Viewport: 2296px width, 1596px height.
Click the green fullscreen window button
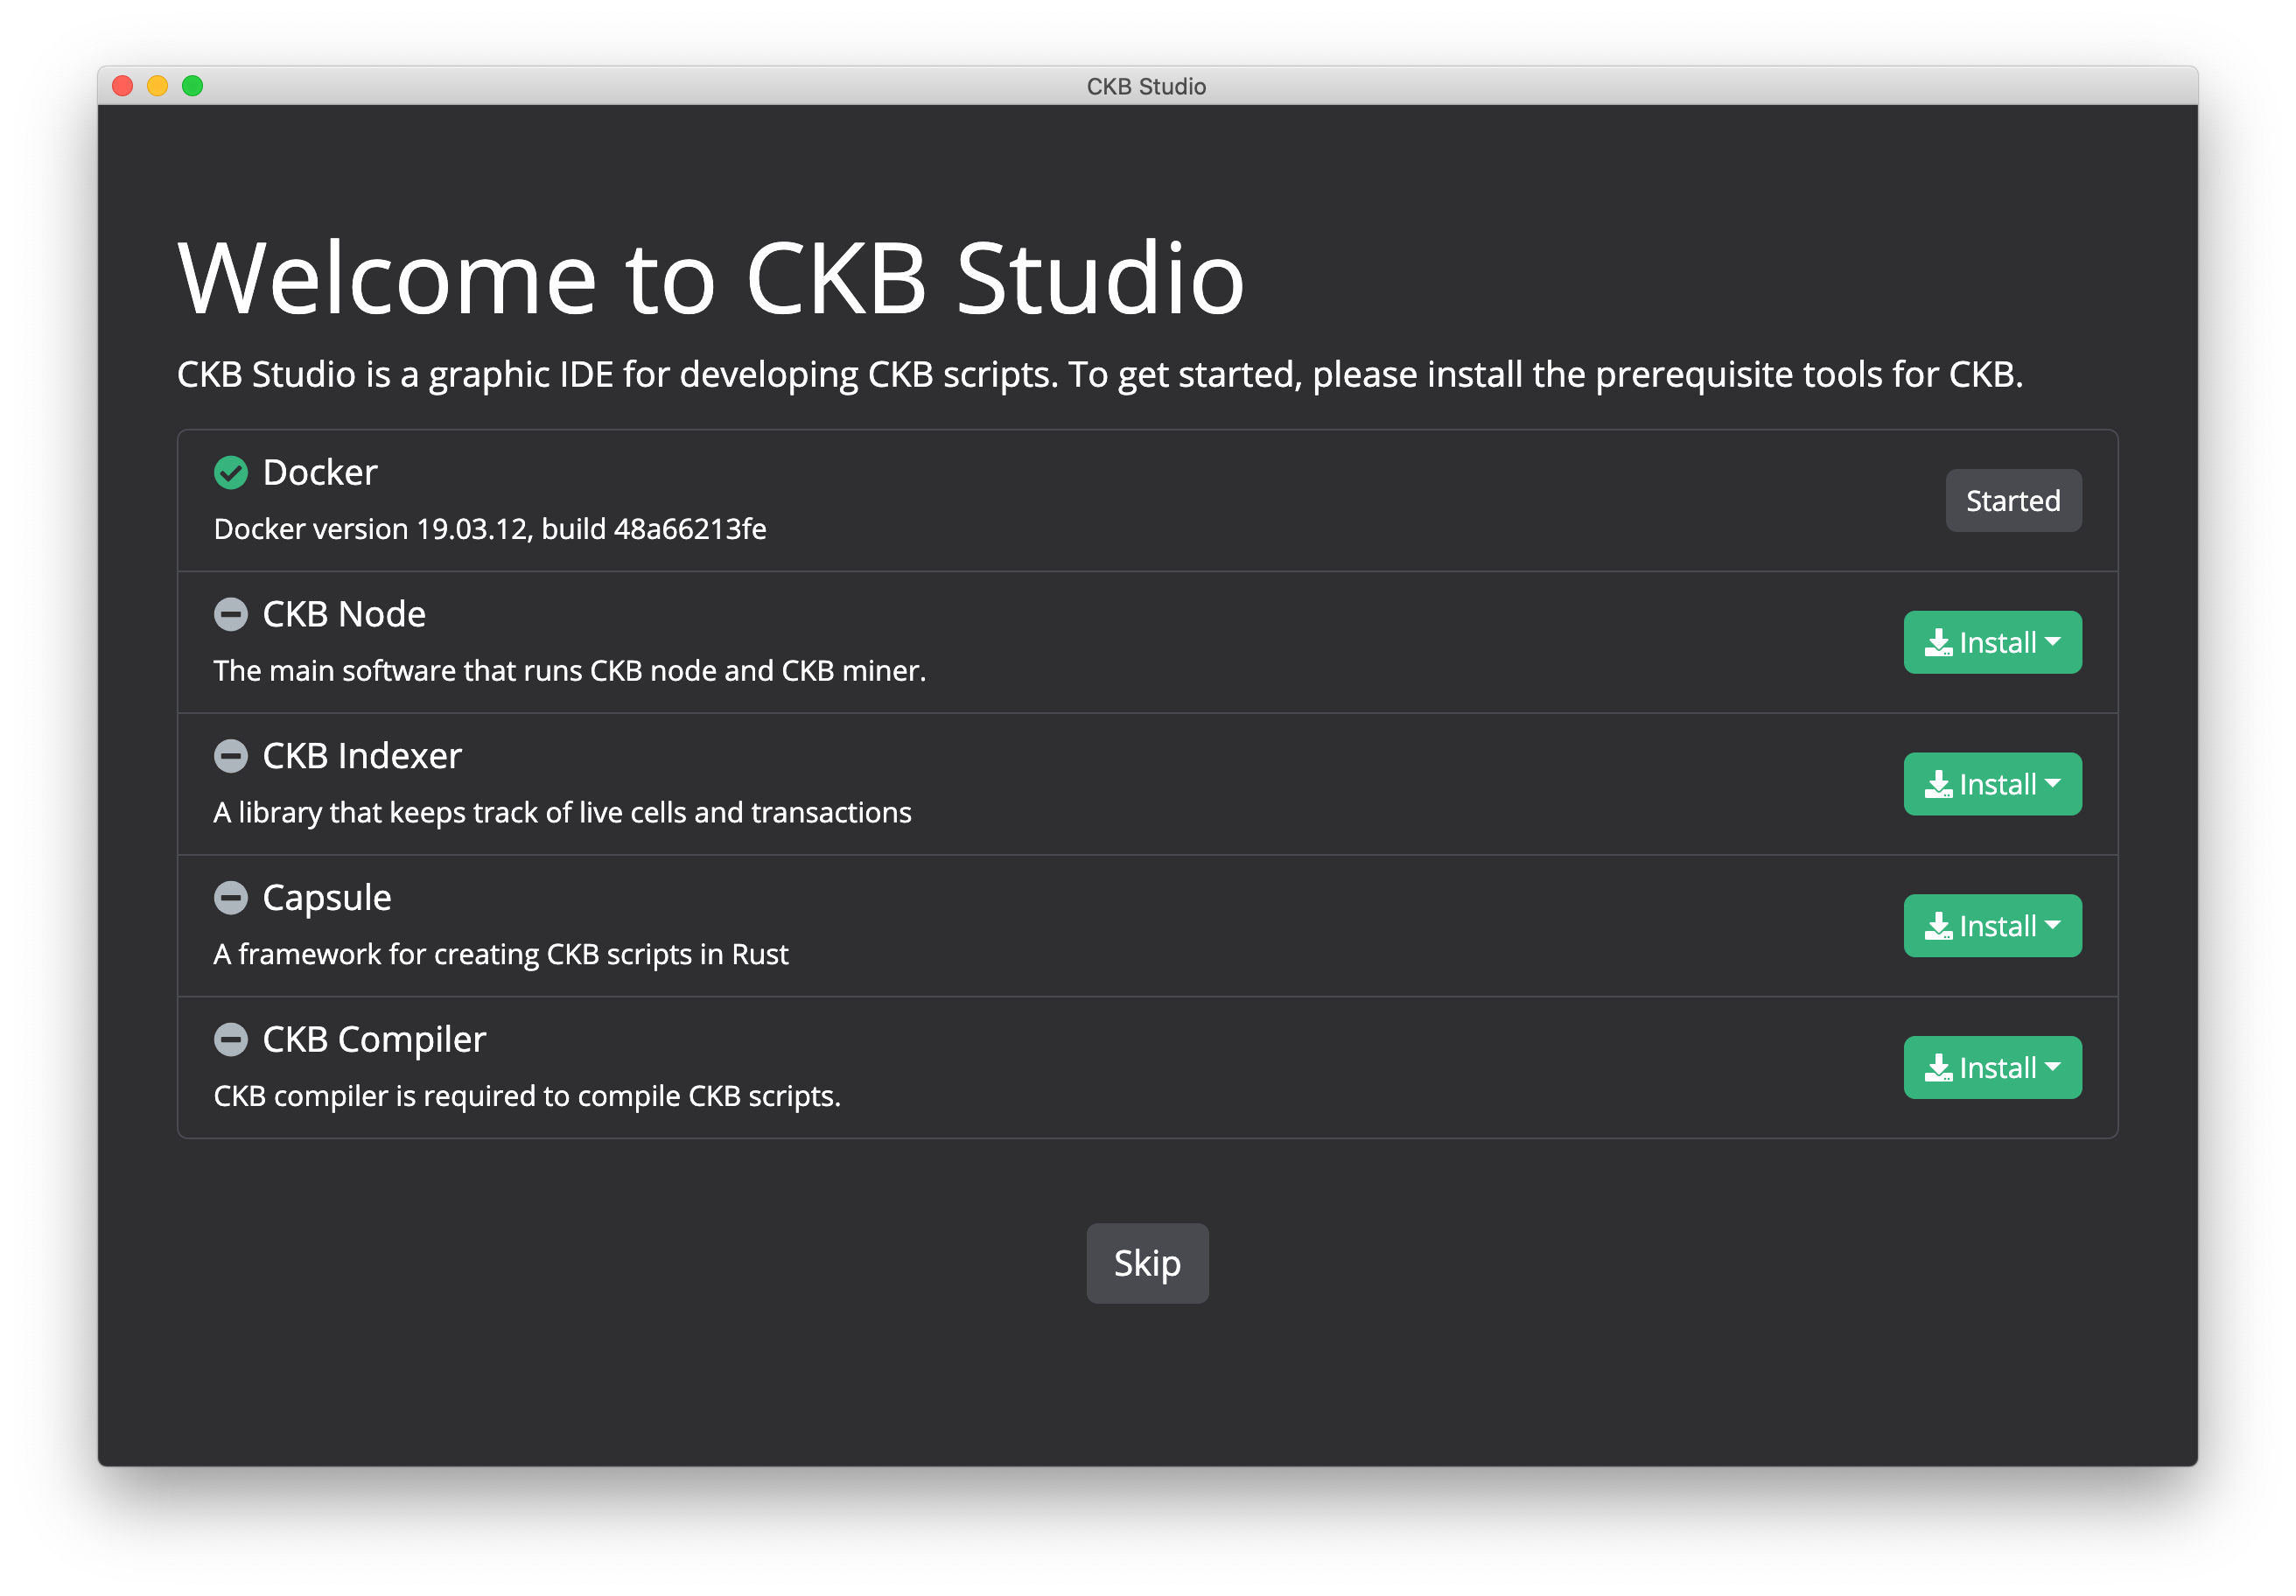tap(193, 86)
